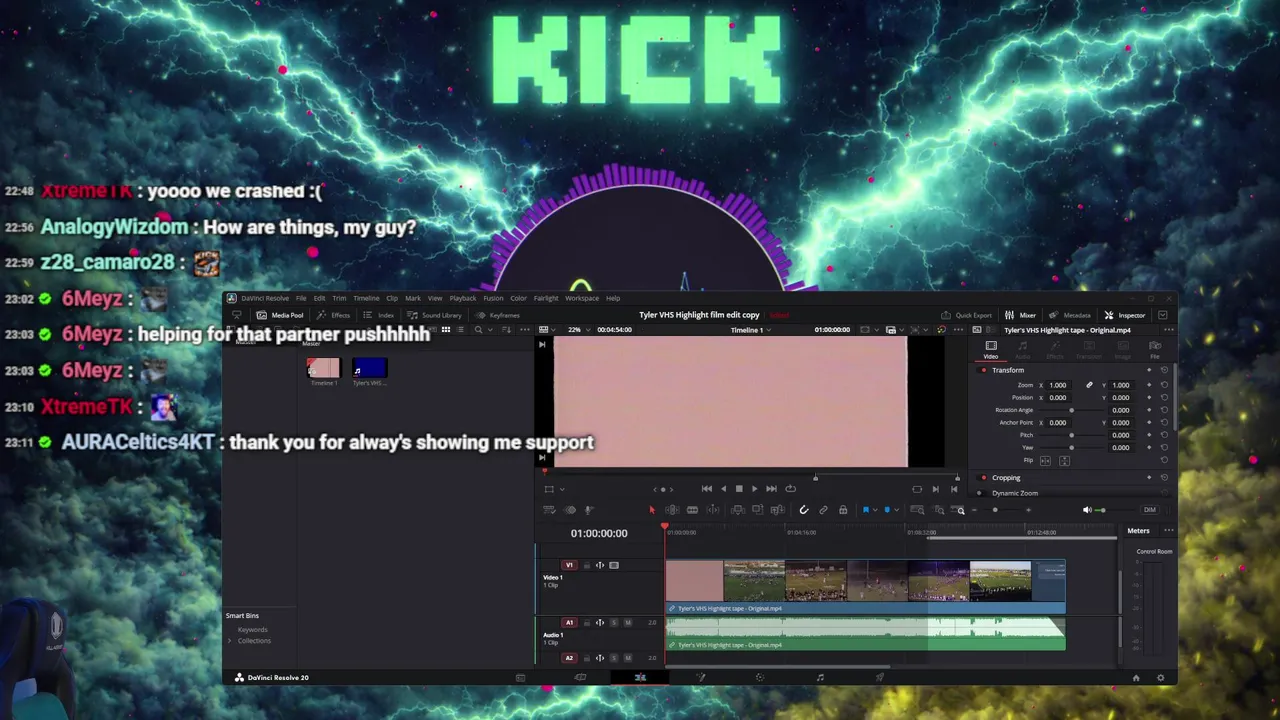
Task: Open the Sound Library panel
Action: (435, 315)
